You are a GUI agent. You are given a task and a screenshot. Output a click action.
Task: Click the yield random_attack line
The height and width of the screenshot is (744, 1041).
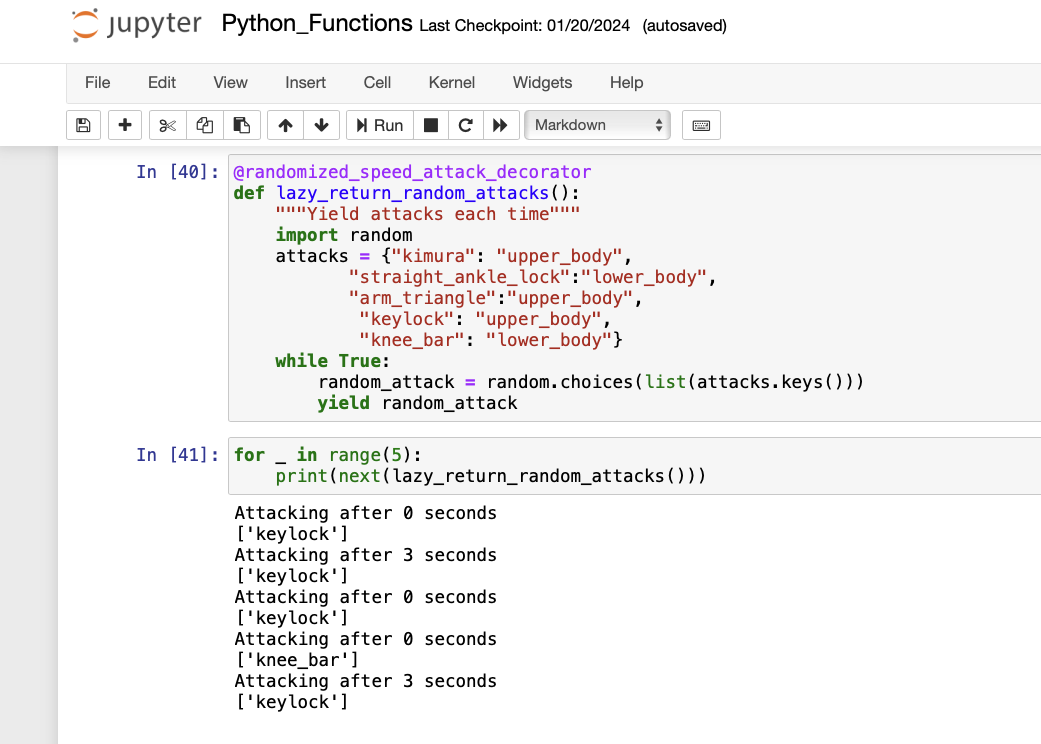[x=417, y=404]
